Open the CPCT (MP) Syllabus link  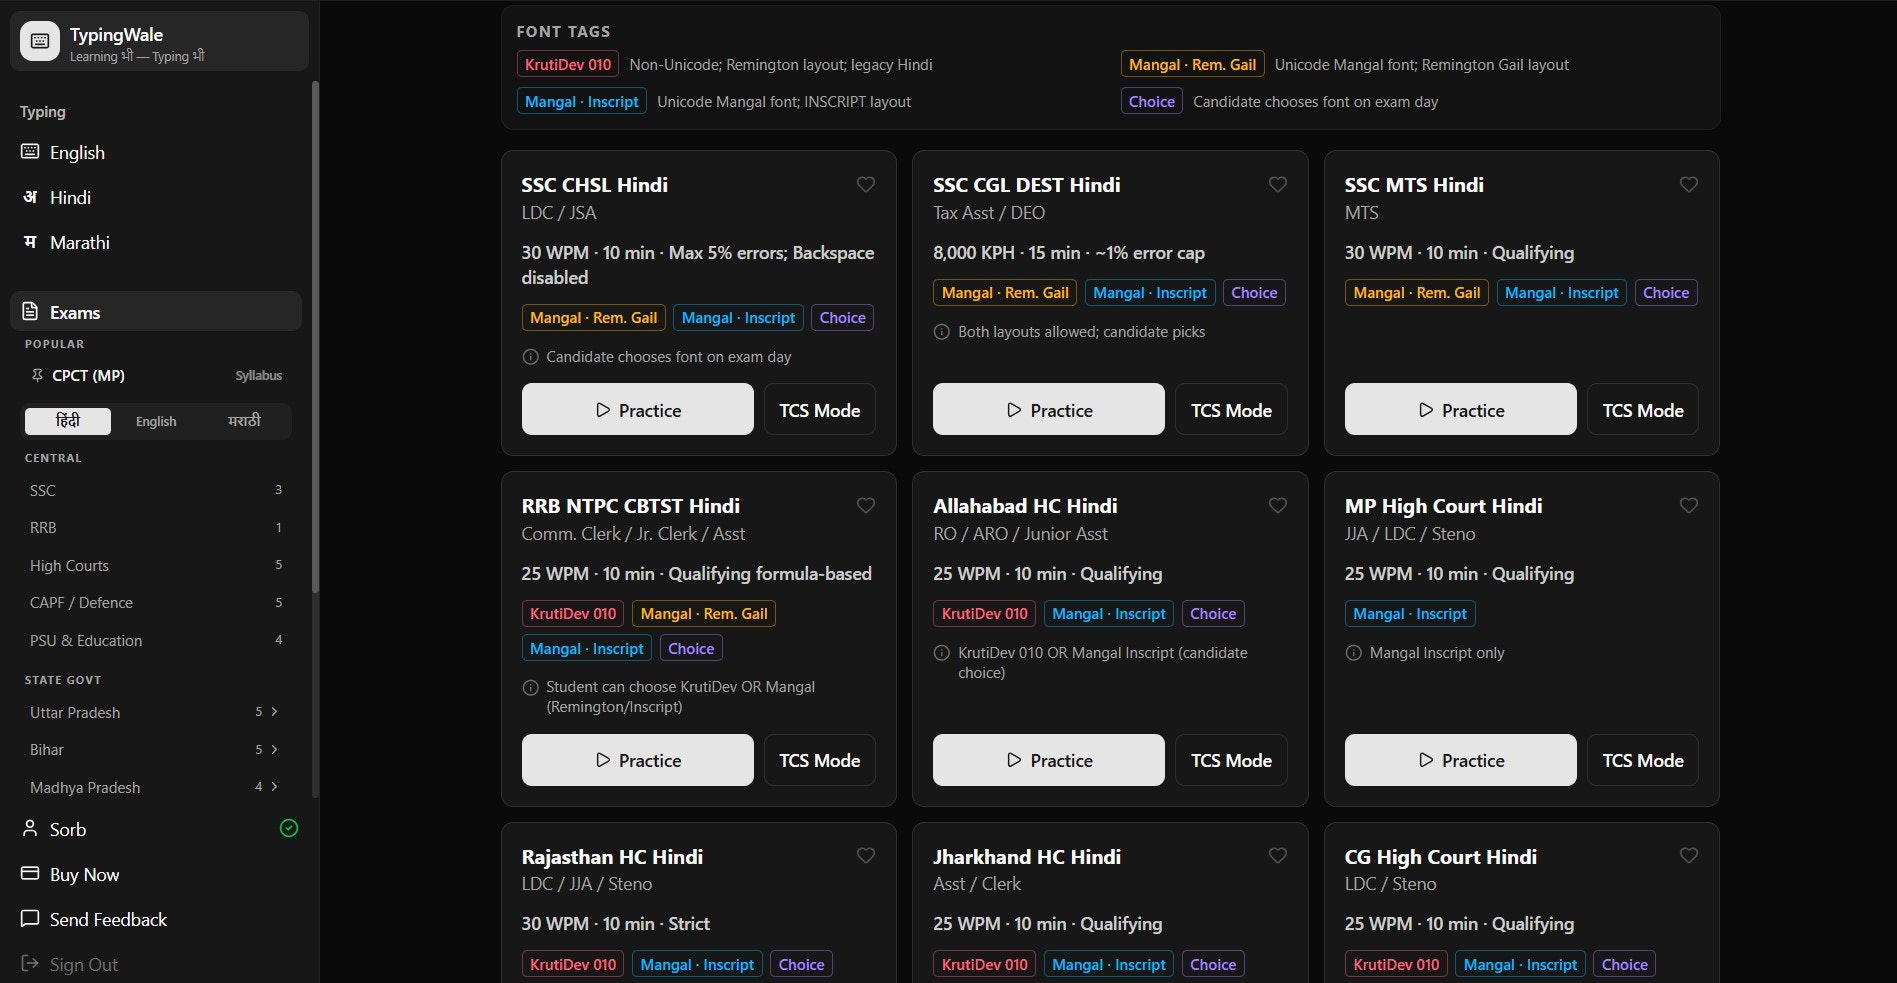coord(259,376)
